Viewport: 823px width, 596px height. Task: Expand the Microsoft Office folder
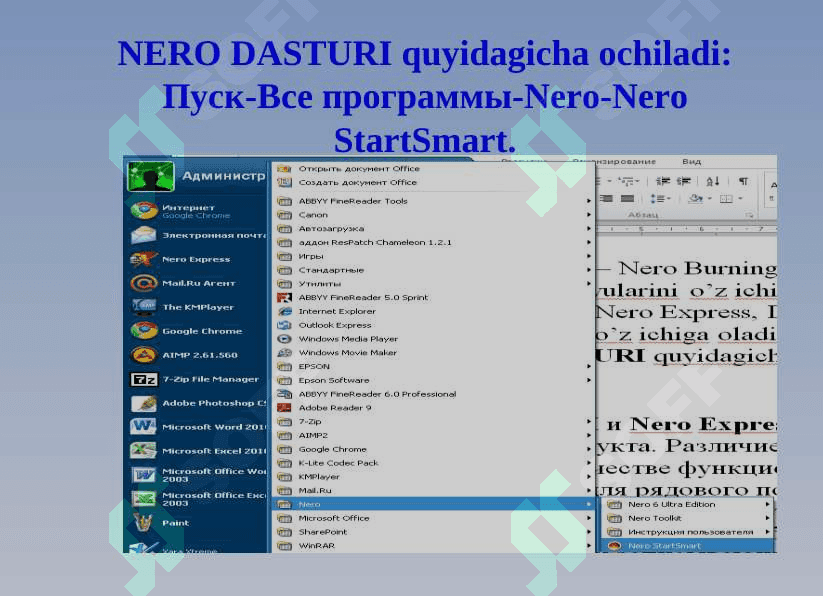pyautogui.click(x=434, y=518)
